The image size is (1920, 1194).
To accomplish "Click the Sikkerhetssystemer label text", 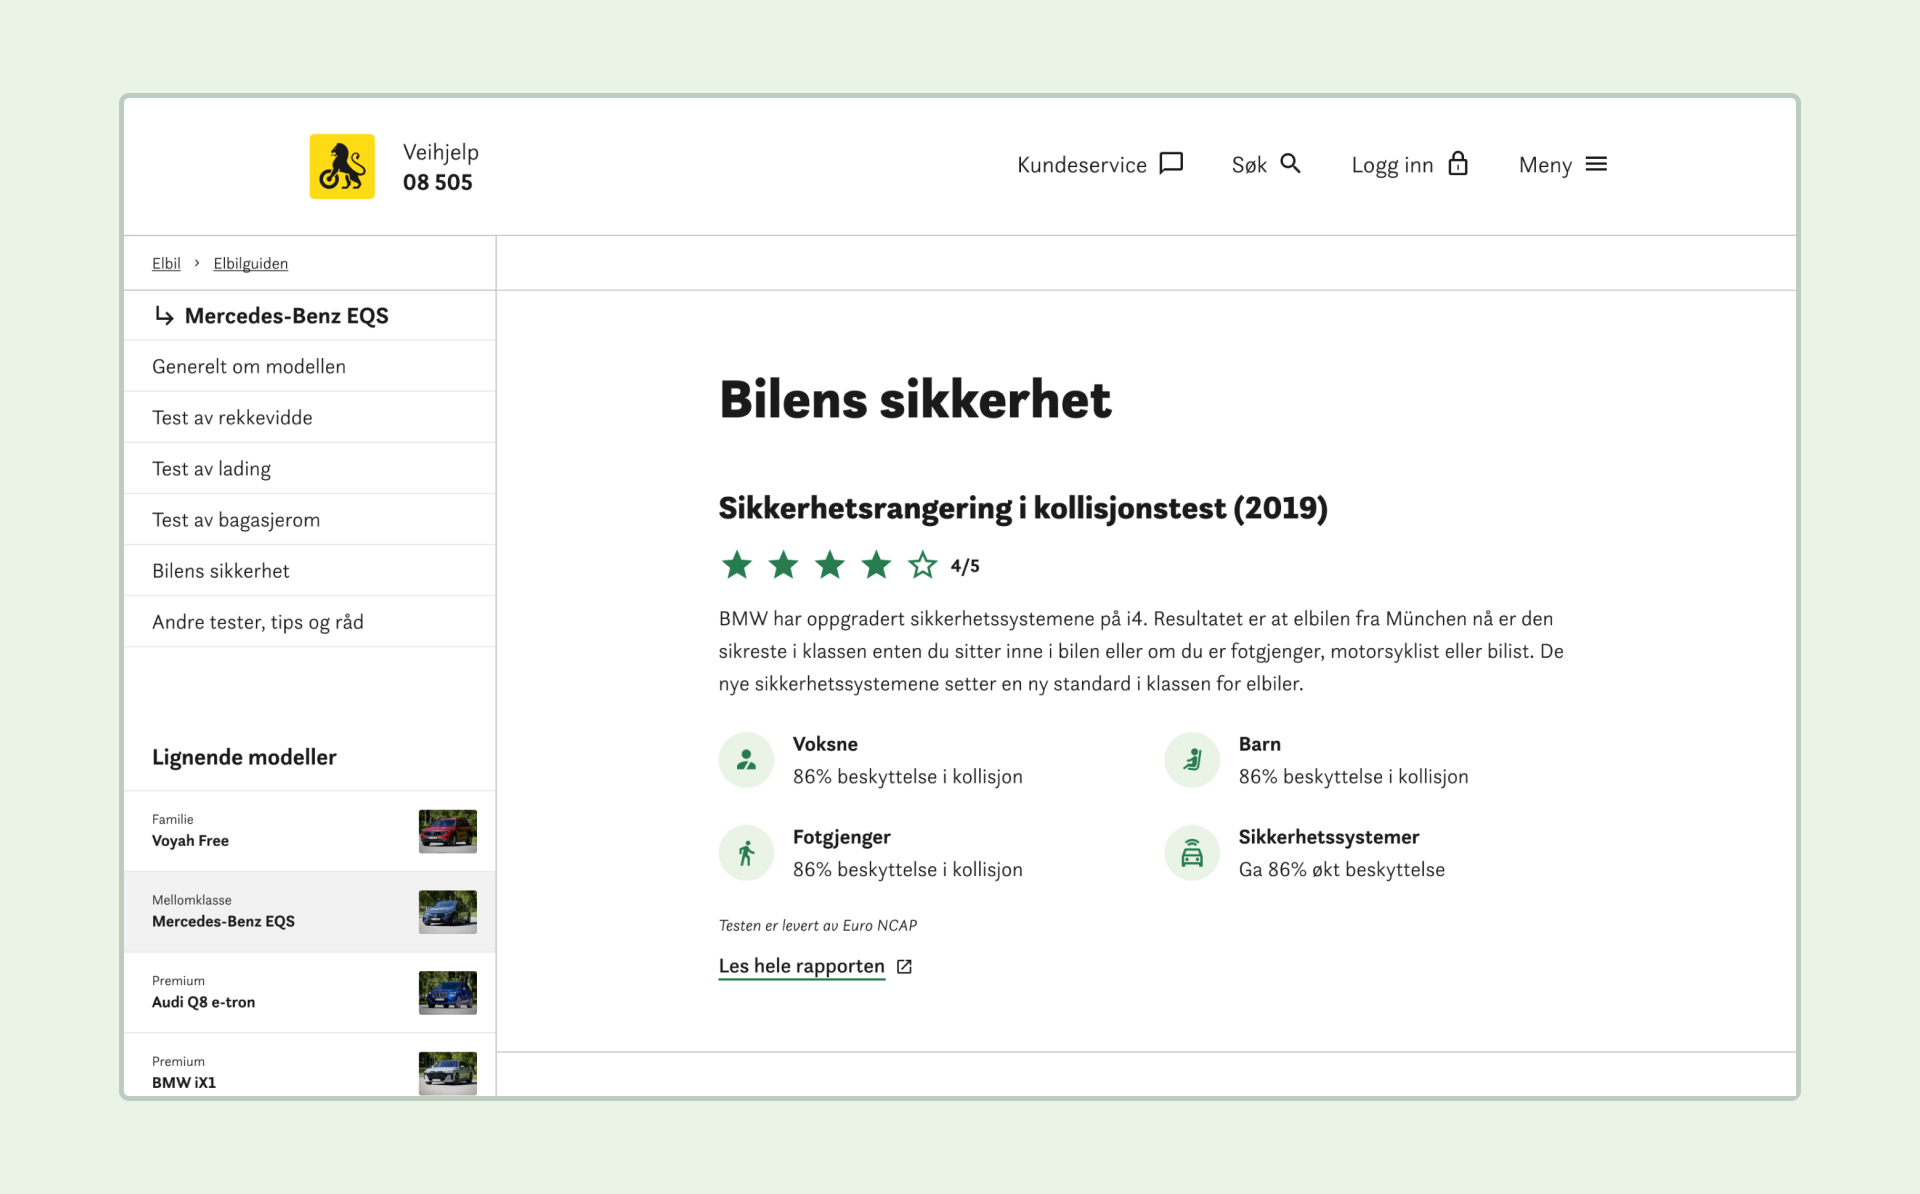I will 1328,837.
